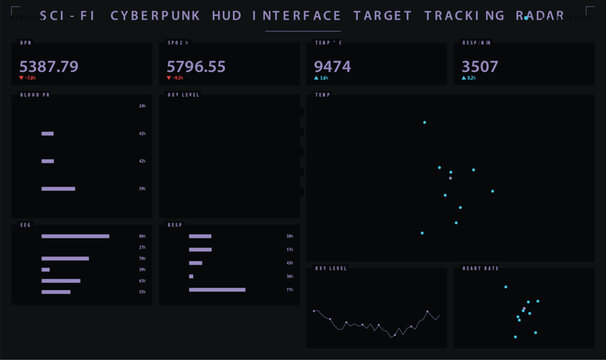Click the longest bar in EEG chart
The image size is (606, 360).
(75, 236)
